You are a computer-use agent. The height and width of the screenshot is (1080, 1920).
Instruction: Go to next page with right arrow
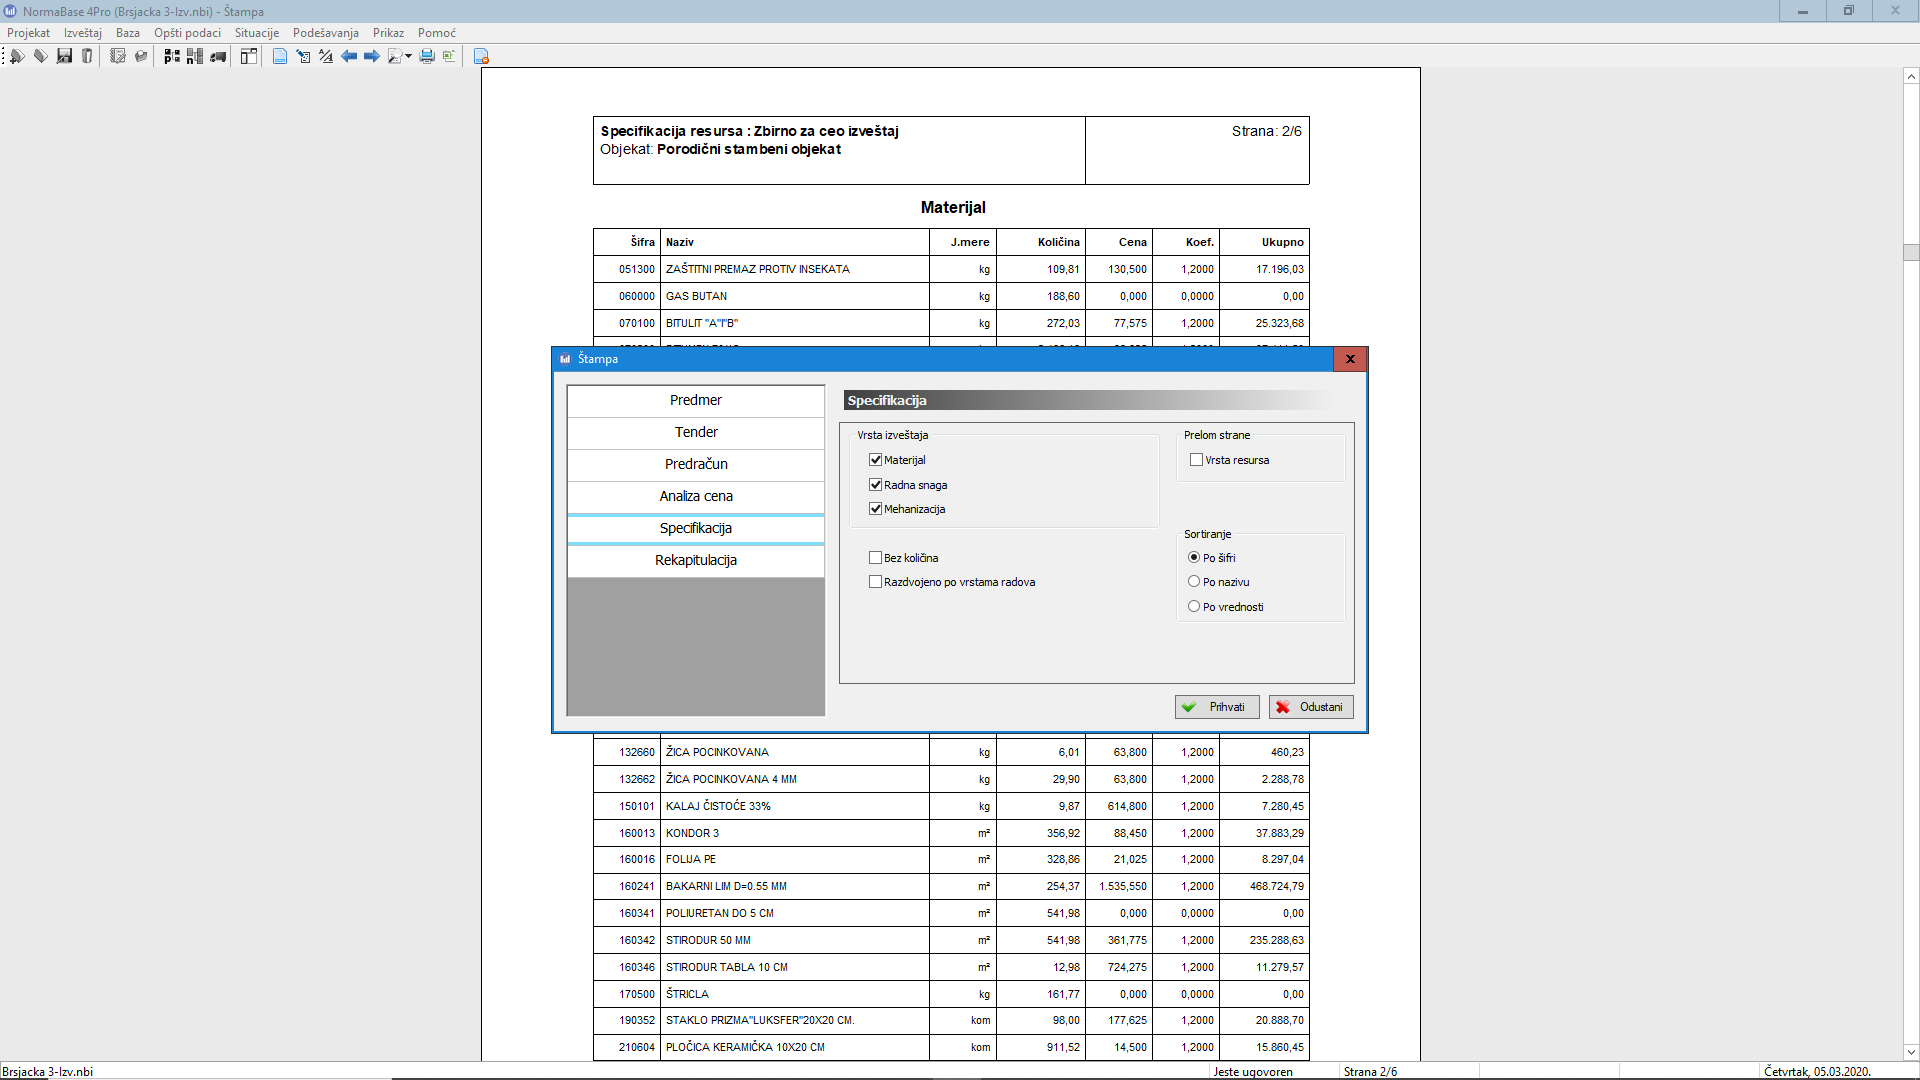pyautogui.click(x=371, y=56)
